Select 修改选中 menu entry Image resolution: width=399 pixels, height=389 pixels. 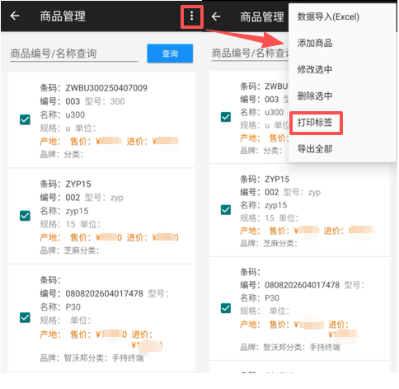315,69
